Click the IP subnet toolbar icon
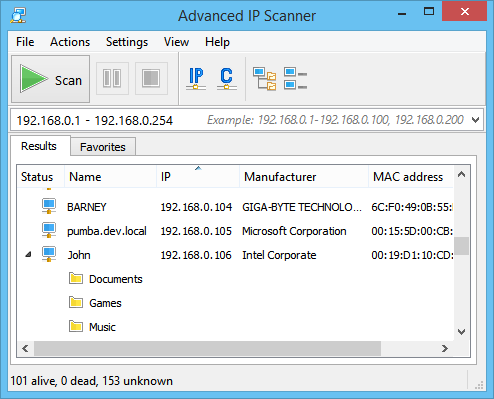This screenshot has width=494, height=399. [196, 79]
